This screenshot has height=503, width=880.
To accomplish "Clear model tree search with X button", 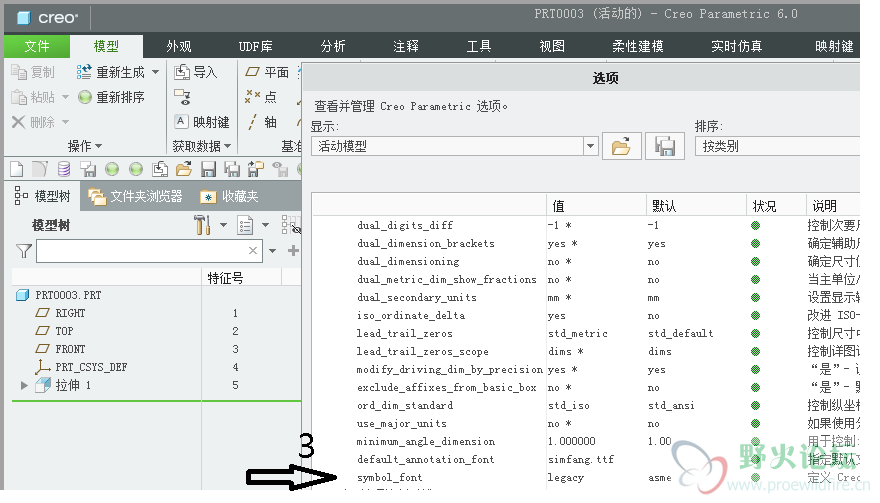I will pyautogui.click(x=253, y=250).
